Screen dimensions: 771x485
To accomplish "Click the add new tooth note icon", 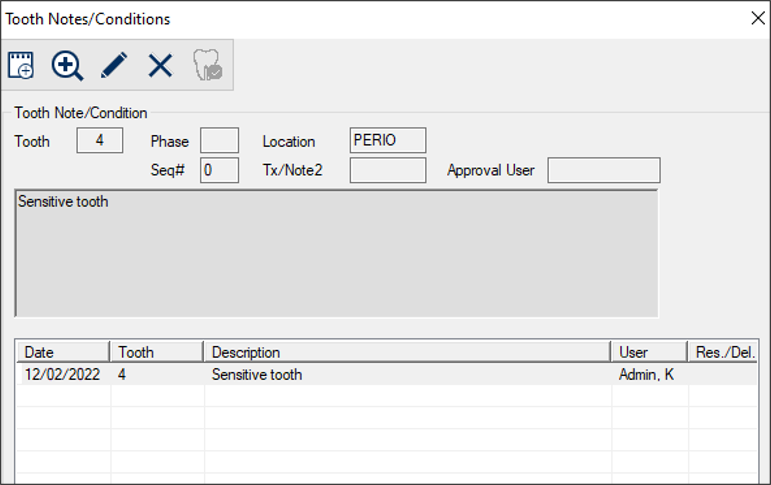I will (21, 66).
